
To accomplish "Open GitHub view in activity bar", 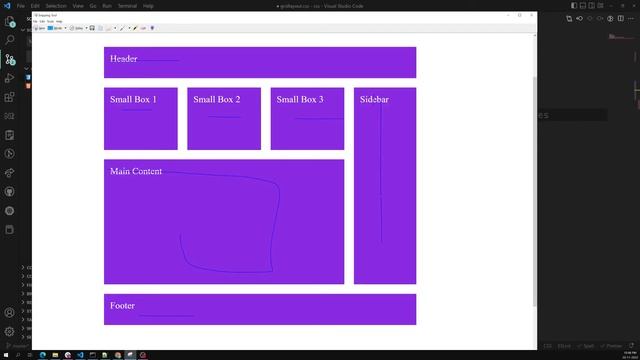I will tap(9, 191).
